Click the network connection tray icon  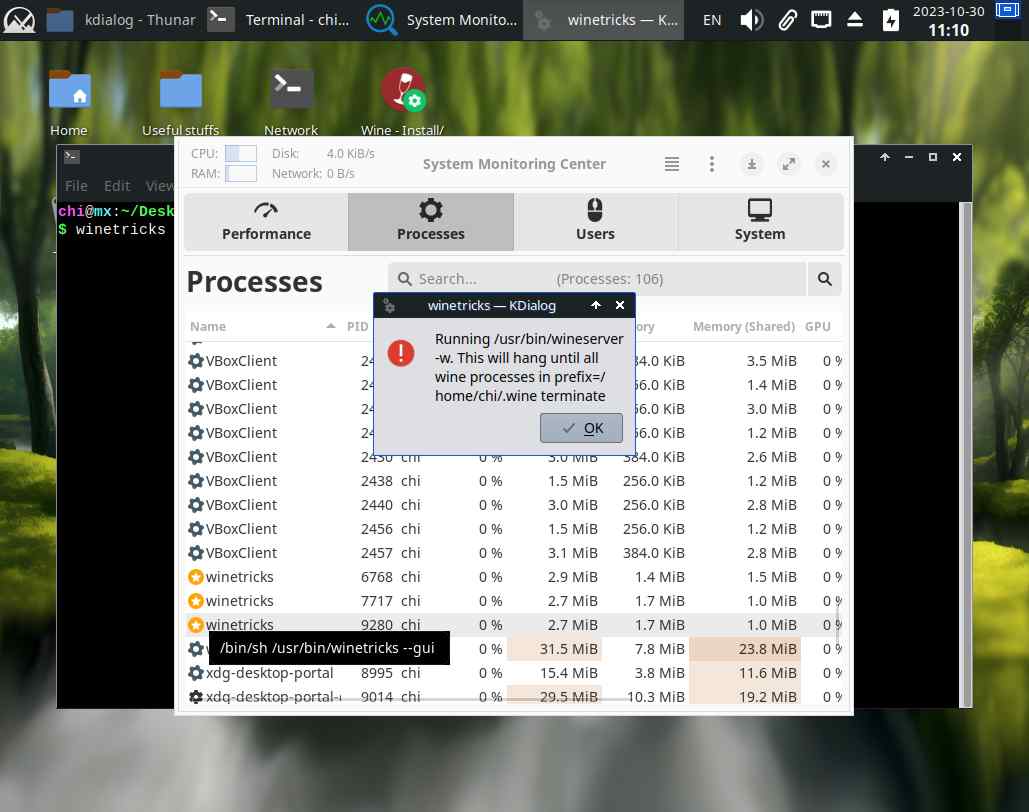click(820, 20)
